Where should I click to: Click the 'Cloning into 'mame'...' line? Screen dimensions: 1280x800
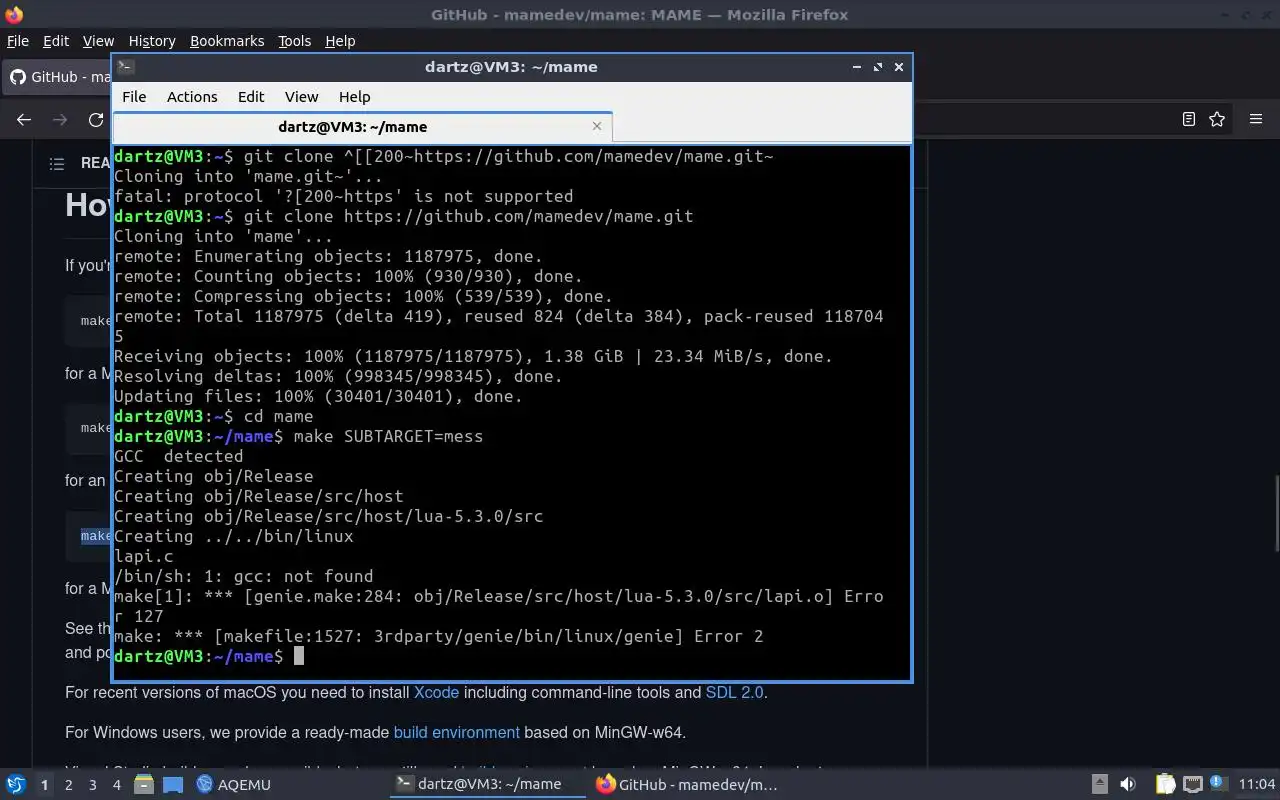pos(223,236)
